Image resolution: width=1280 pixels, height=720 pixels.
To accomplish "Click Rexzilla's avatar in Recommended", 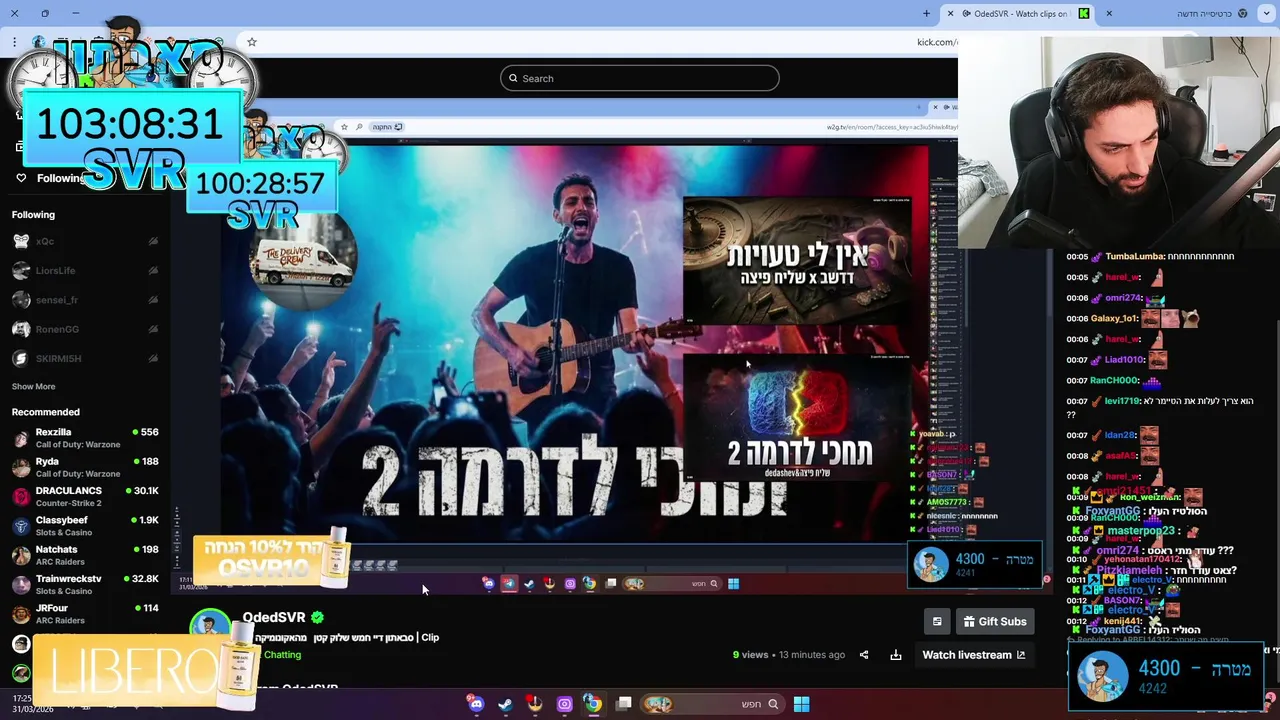I will coord(21,438).
